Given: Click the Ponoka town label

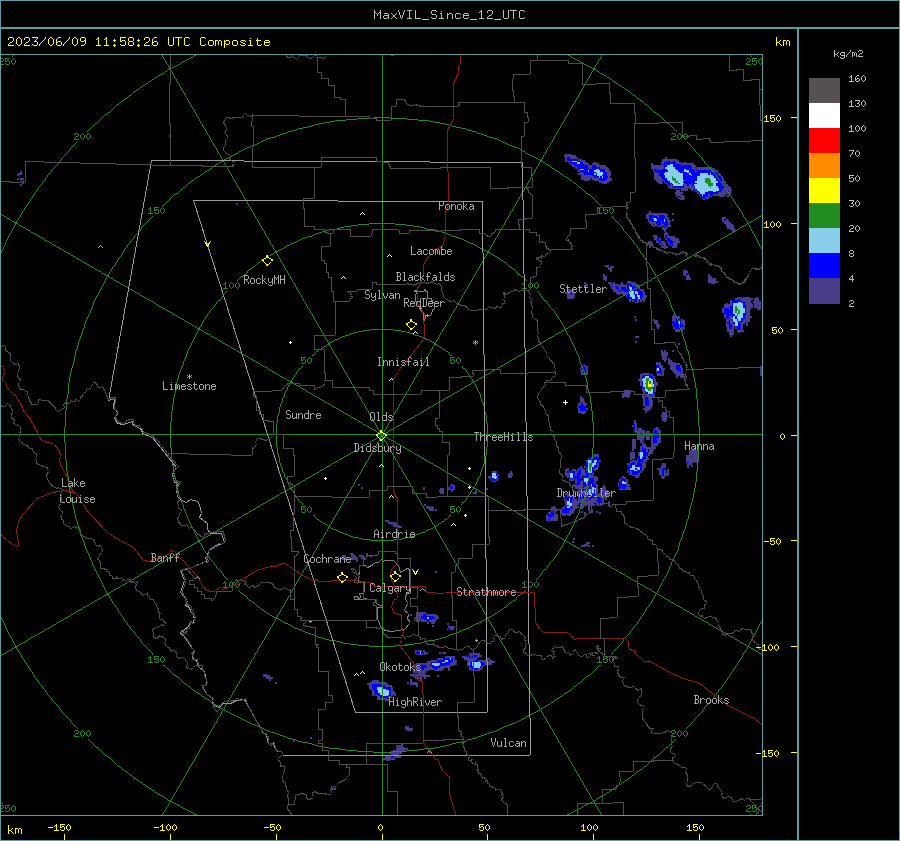Looking at the screenshot, I should [x=456, y=206].
